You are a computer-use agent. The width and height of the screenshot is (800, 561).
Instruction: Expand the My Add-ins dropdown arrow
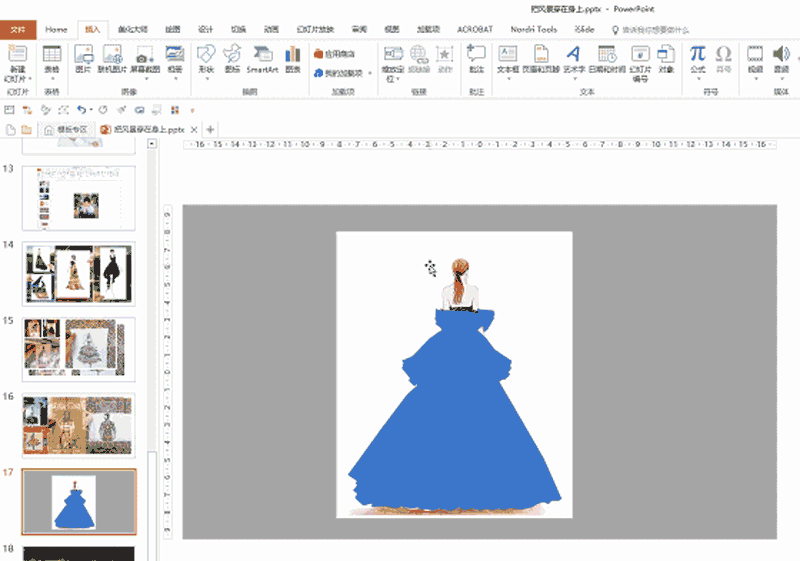370,73
